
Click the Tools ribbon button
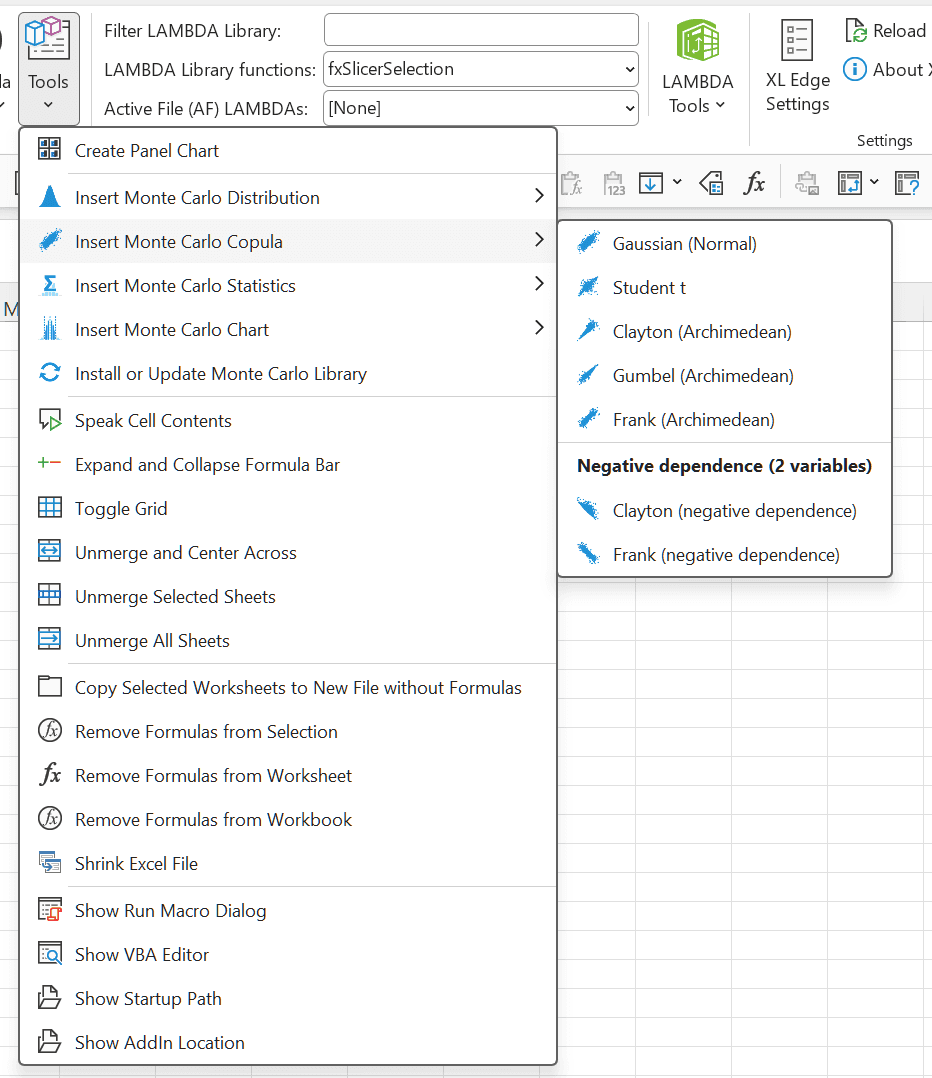pos(49,68)
